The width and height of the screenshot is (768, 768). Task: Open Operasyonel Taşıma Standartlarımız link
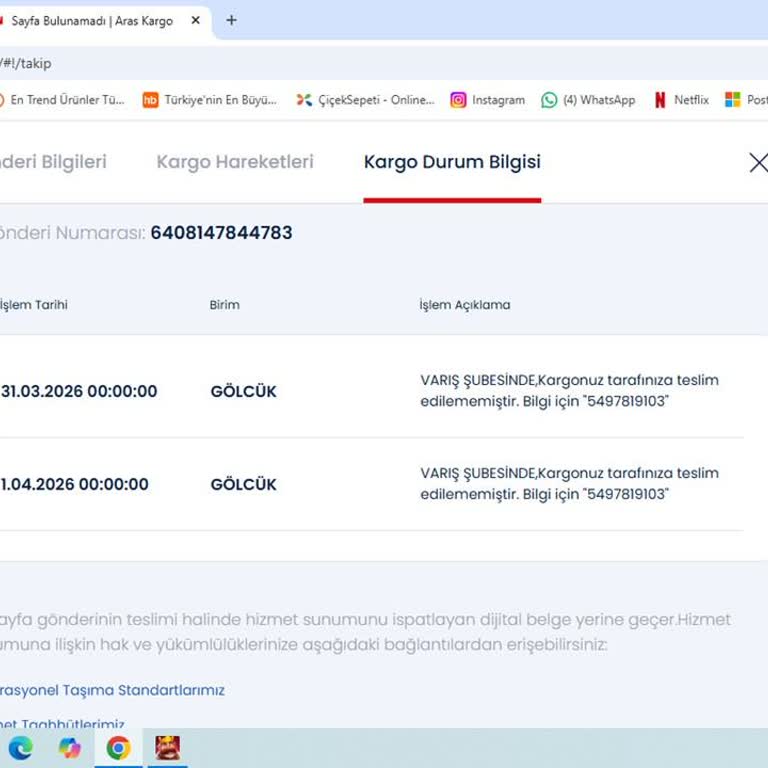(x=112, y=690)
